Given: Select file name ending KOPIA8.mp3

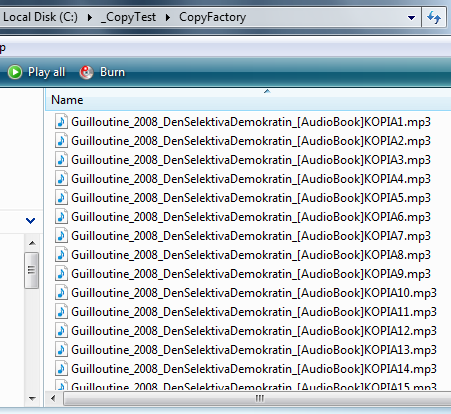Looking at the screenshot, I should (x=251, y=255).
